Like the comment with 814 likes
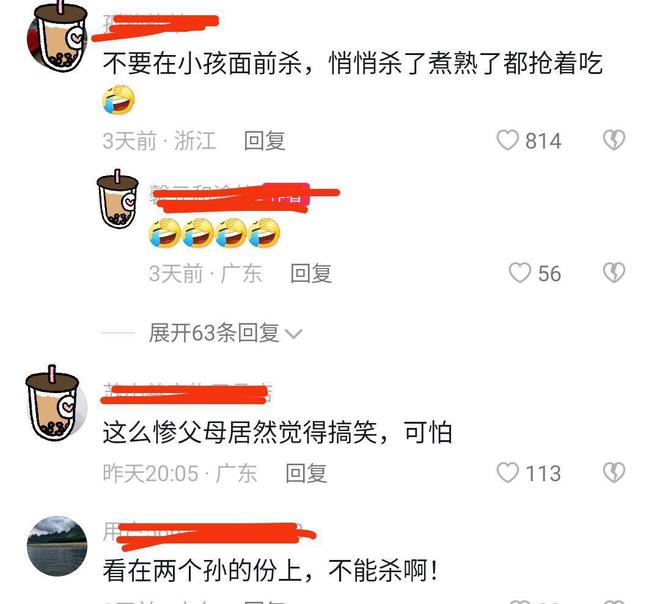Image resolution: width=660 pixels, height=604 pixels. click(507, 140)
